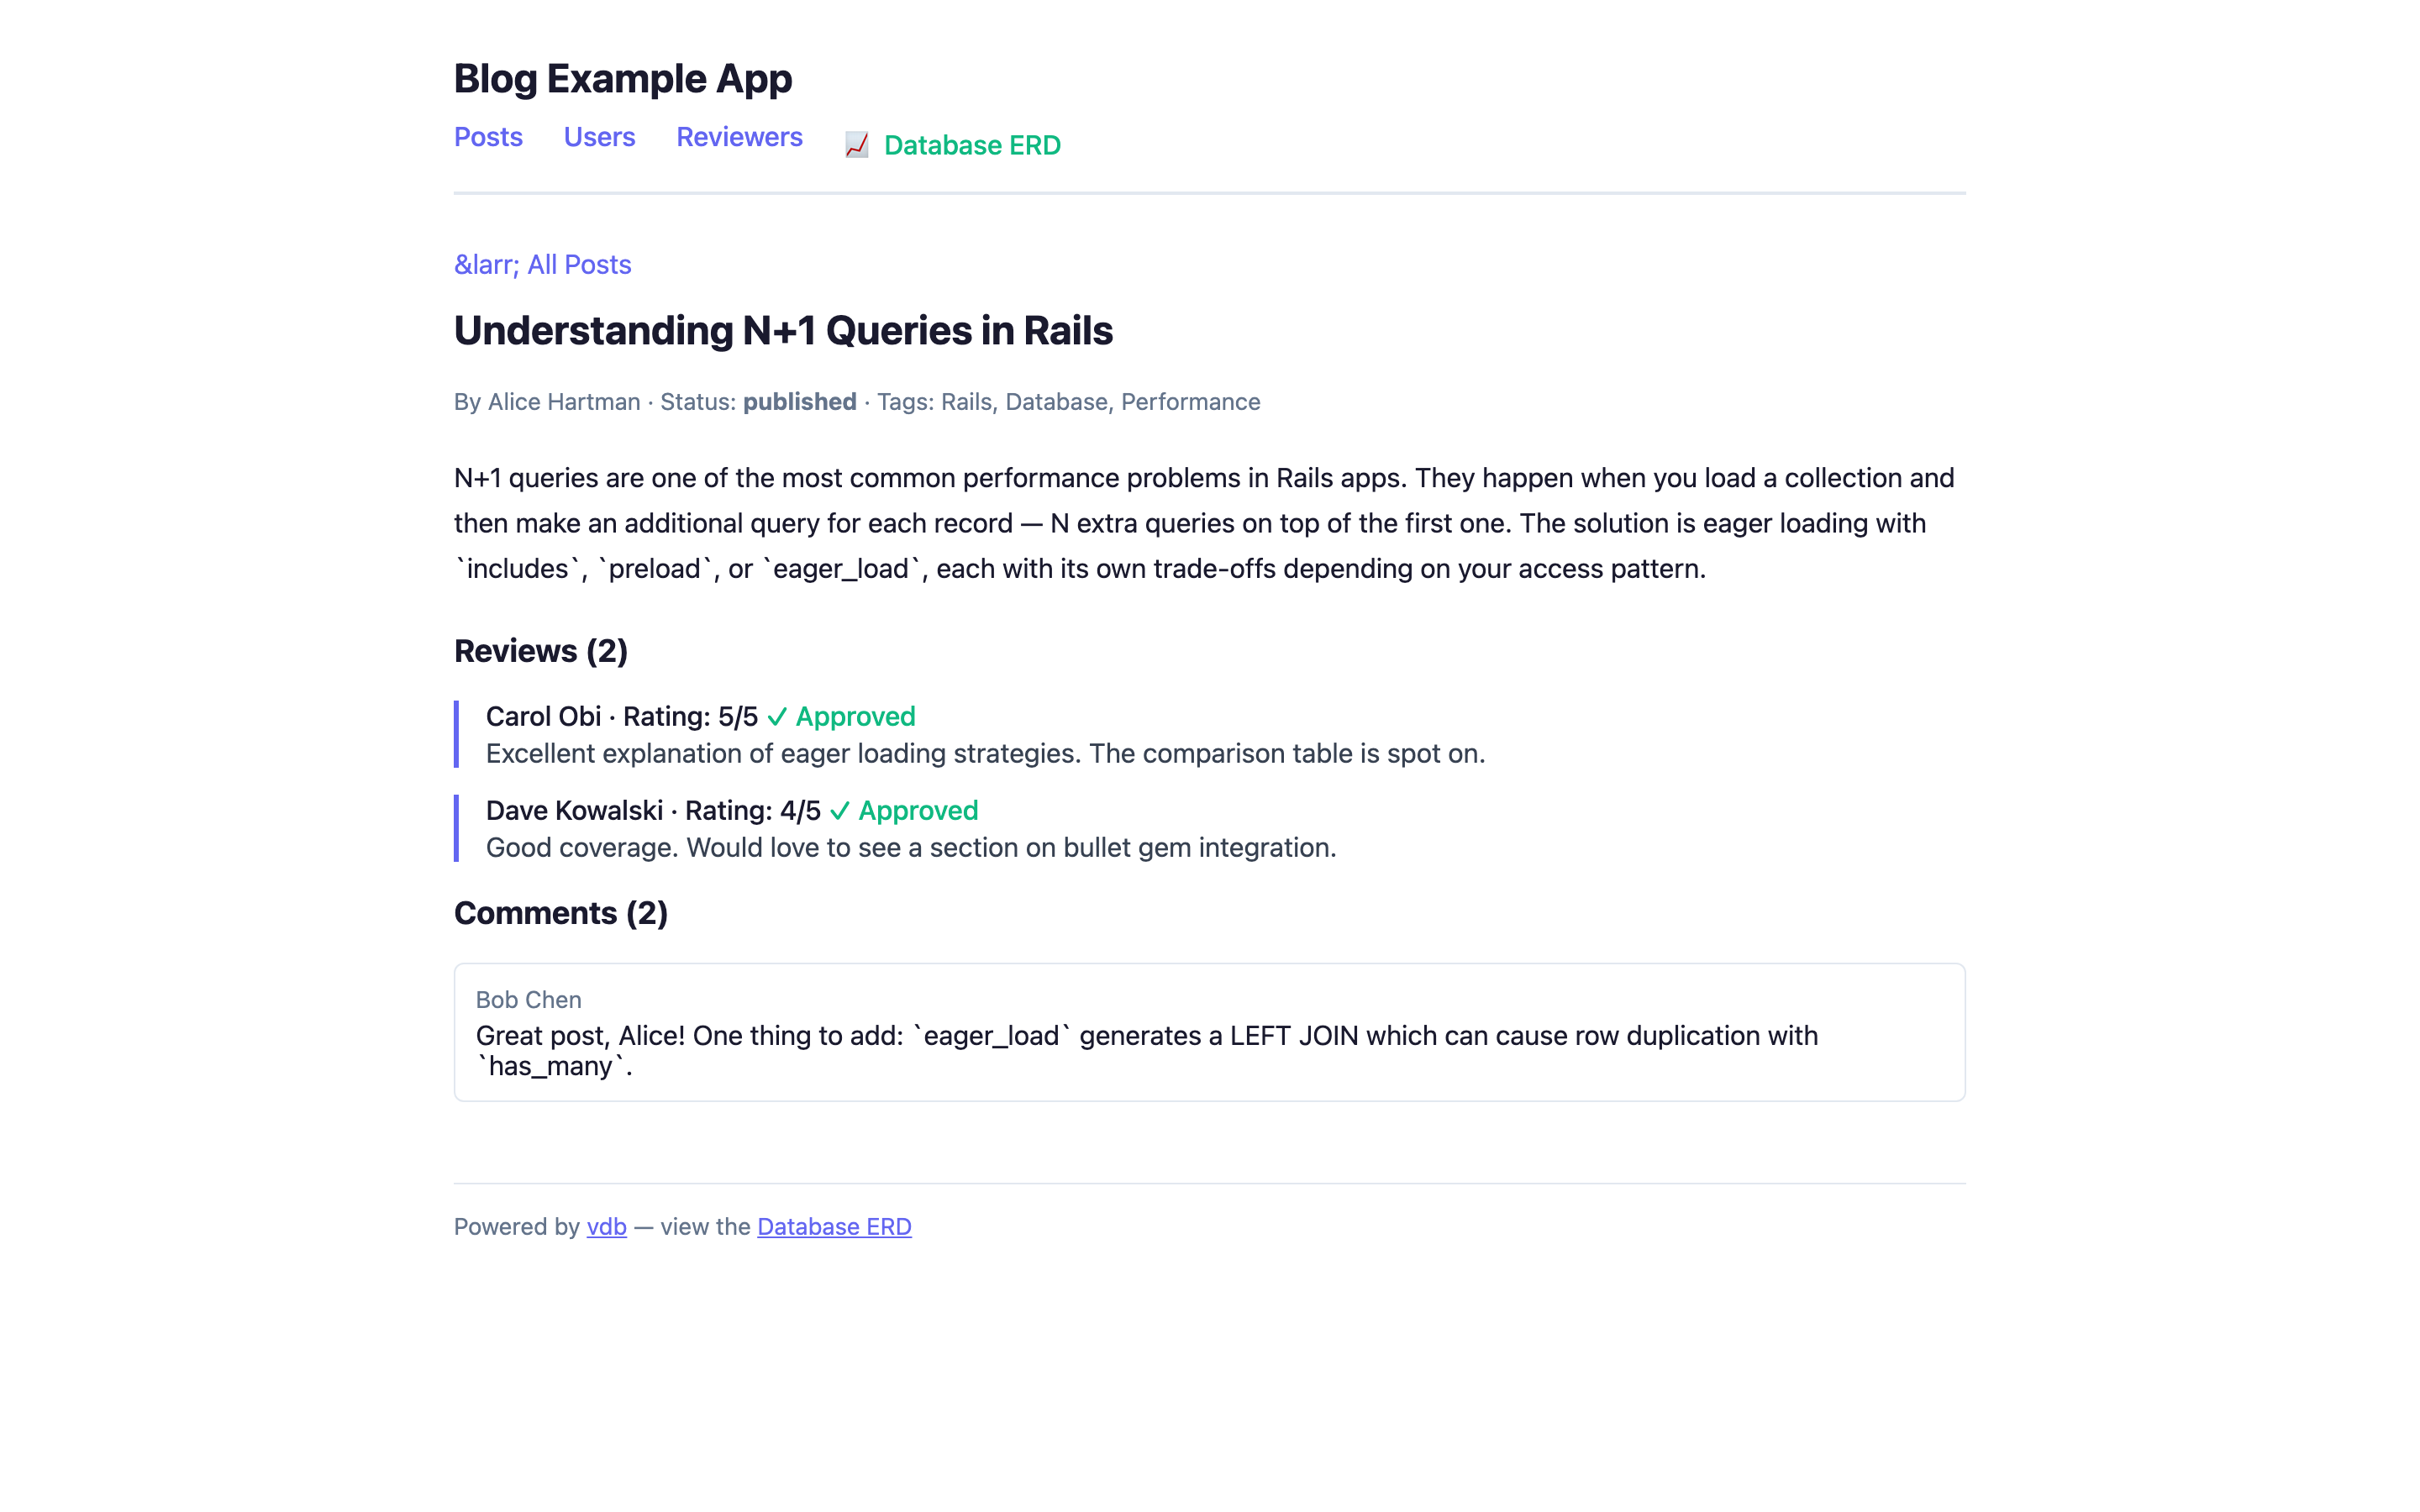Open the footer Database ERD link

(x=834, y=1227)
